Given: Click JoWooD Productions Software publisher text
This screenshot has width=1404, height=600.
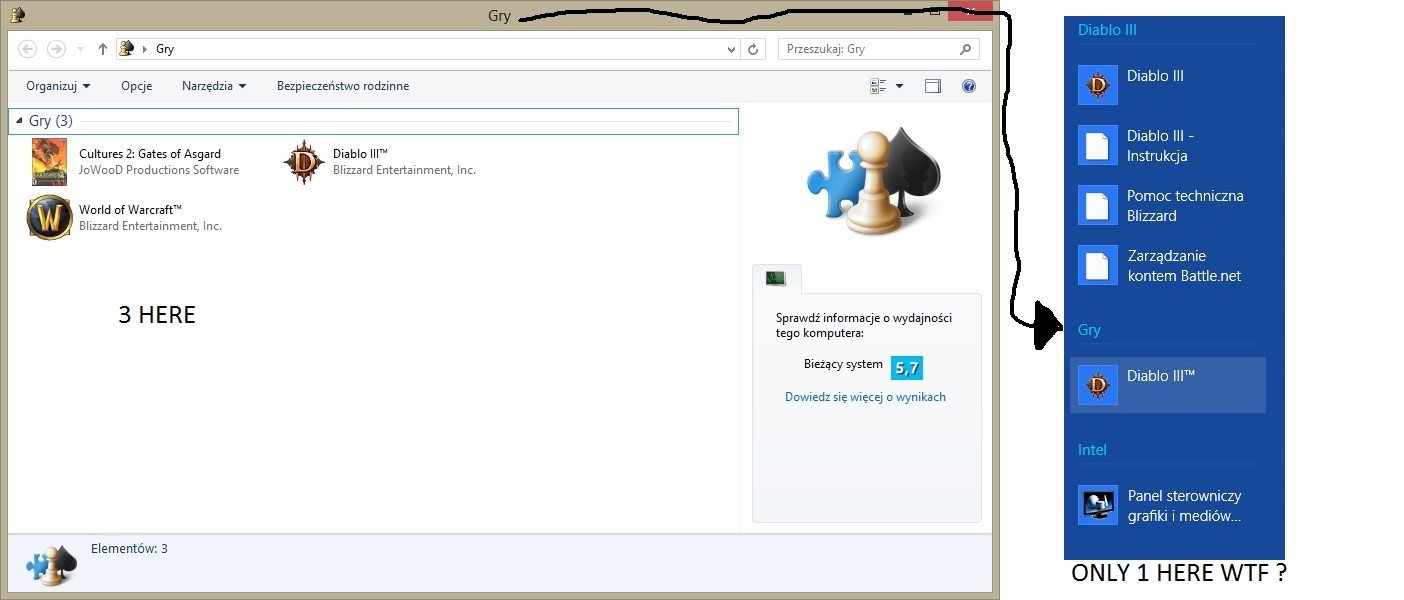Looking at the screenshot, I should tap(159, 170).
